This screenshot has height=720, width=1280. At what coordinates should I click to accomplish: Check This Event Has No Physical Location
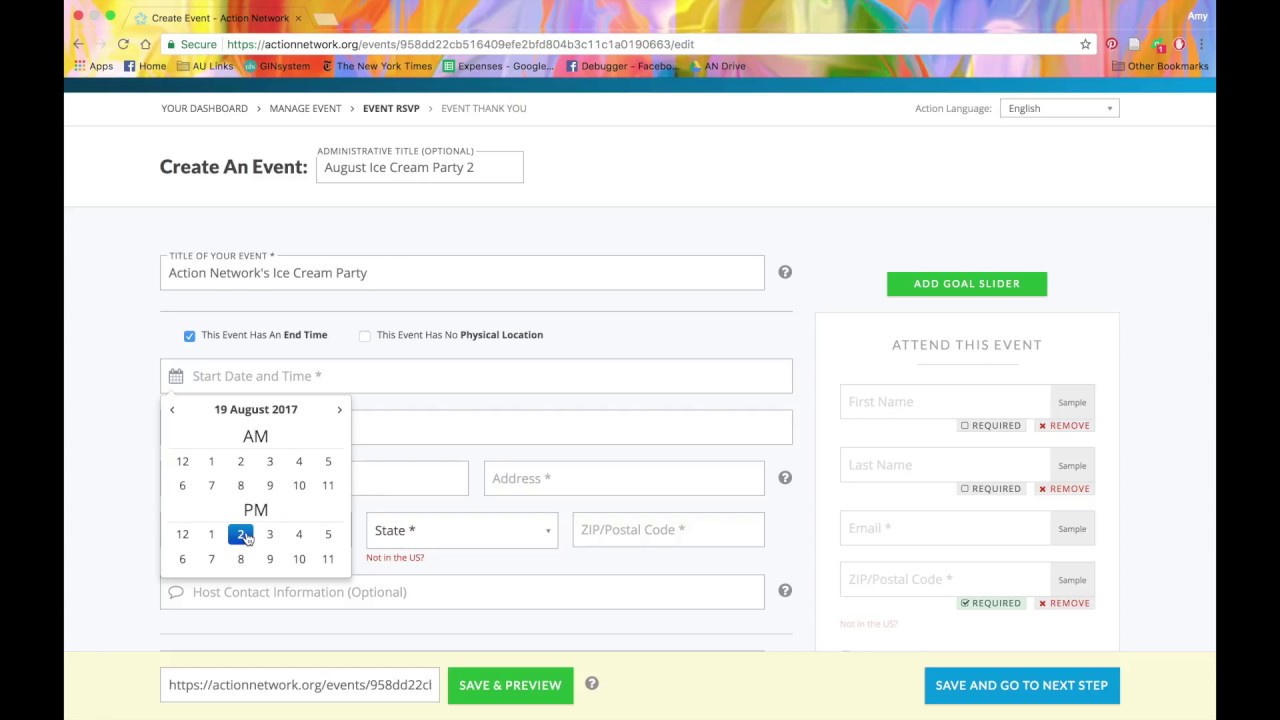[365, 336]
